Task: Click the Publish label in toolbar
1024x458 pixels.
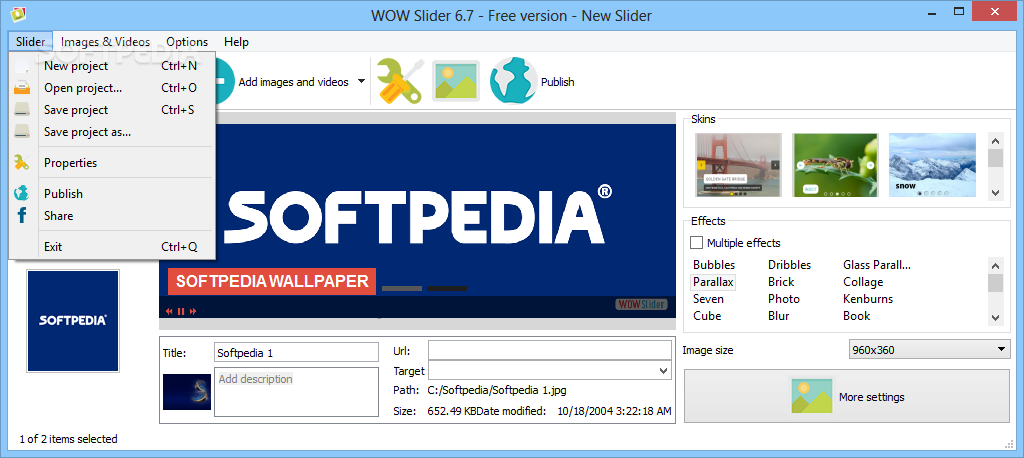Action: coord(557,82)
